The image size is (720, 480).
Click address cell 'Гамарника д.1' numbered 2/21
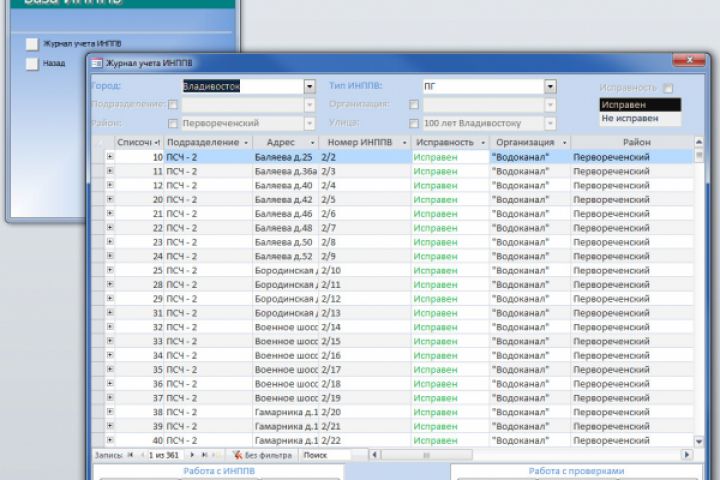[x=286, y=426]
